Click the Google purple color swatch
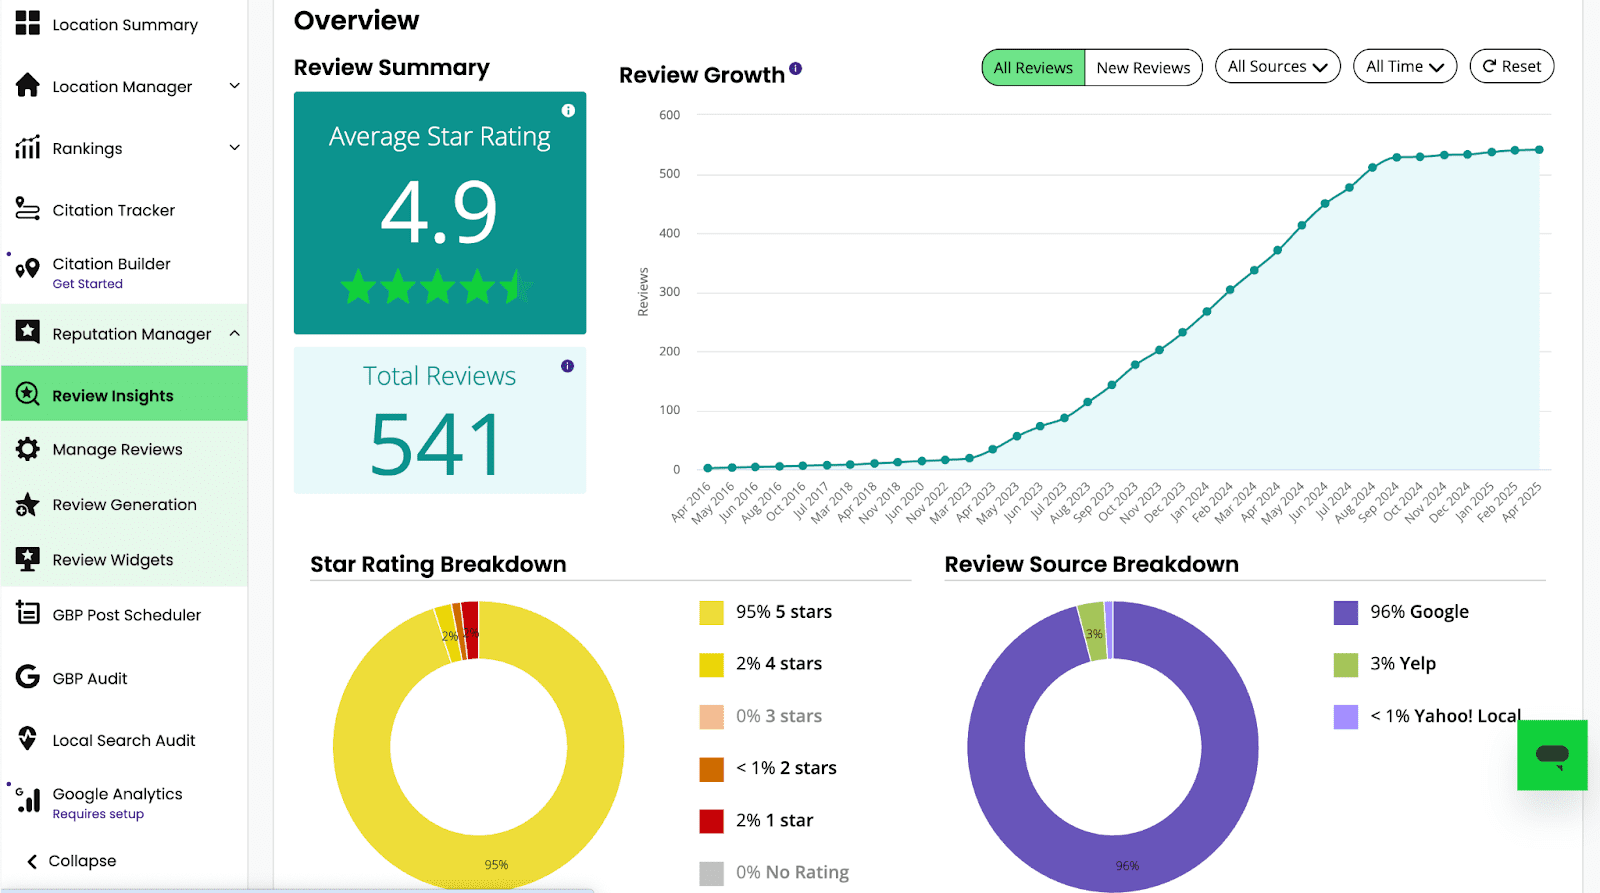 pos(1346,612)
